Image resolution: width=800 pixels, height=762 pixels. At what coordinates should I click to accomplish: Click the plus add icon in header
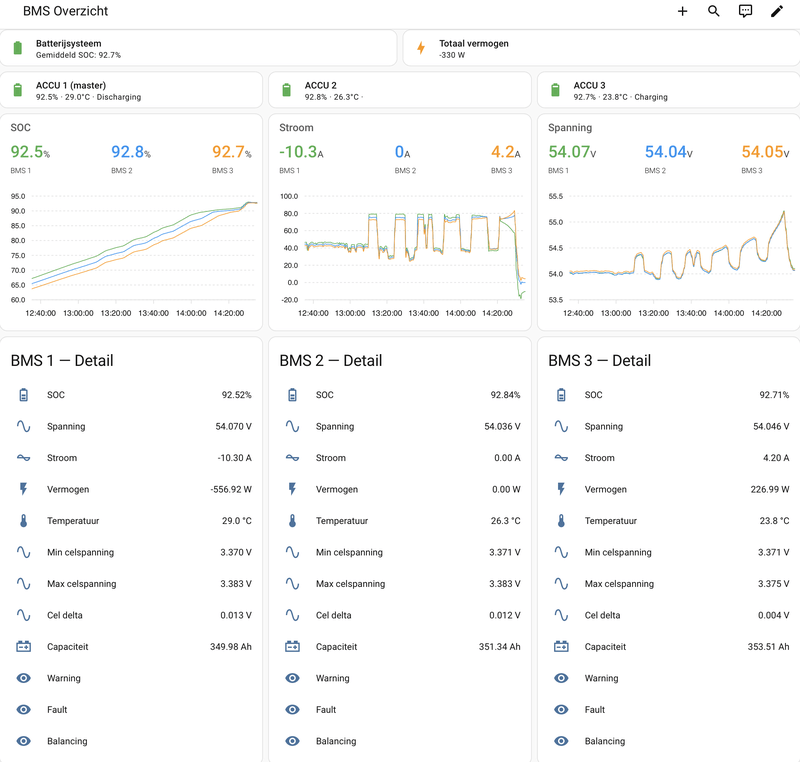(x=682, y=11)
